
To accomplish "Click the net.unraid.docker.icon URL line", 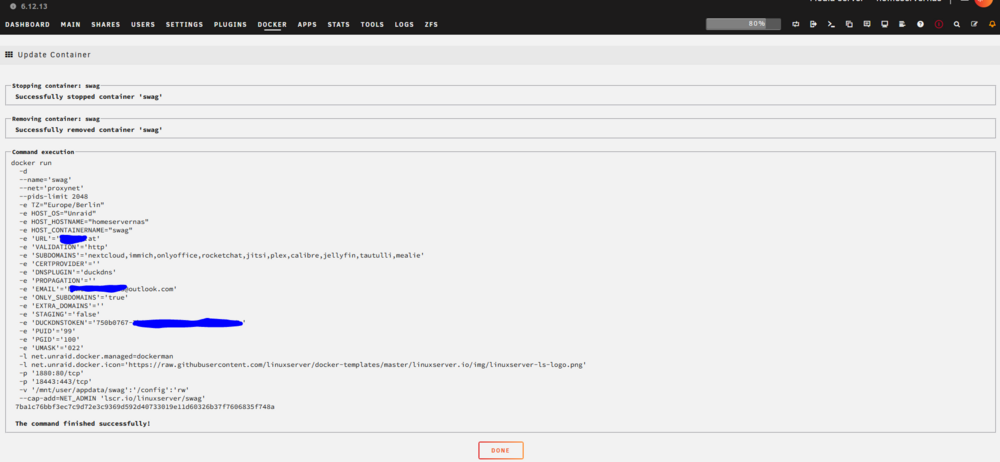I will (303, 365).
